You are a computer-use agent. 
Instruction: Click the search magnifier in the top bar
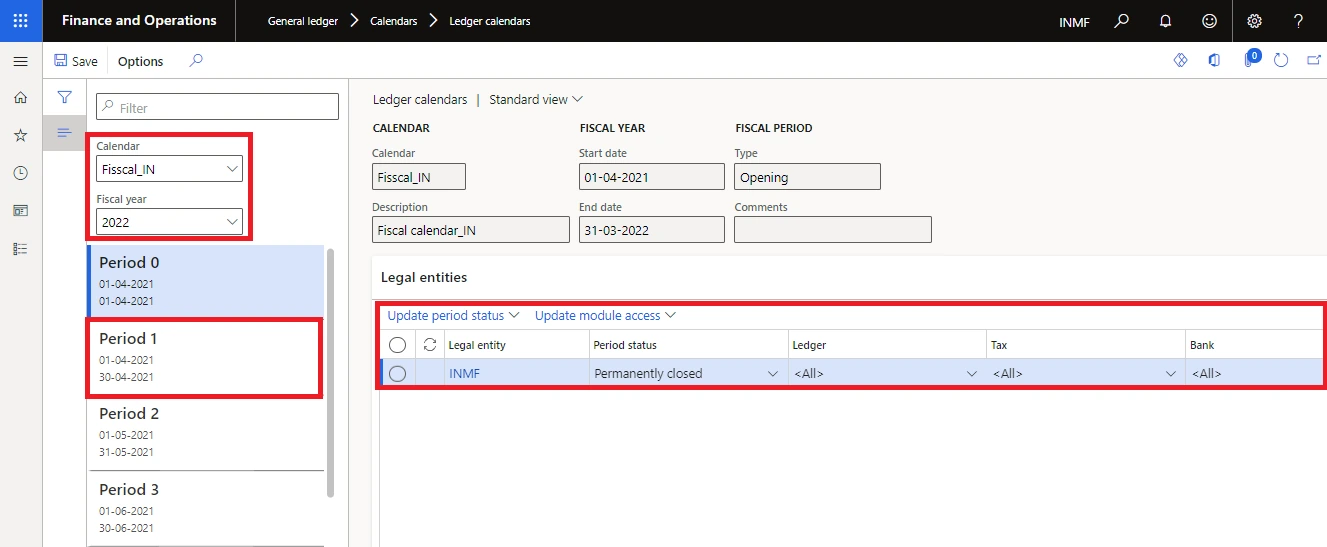click(1122, 20)
